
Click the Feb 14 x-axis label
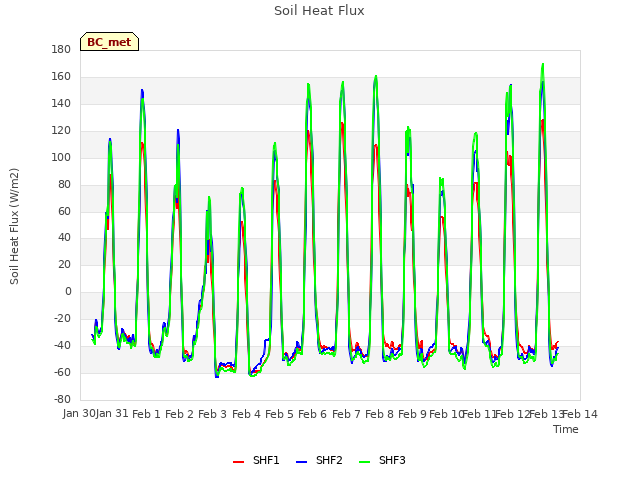[x=580, y=414]
